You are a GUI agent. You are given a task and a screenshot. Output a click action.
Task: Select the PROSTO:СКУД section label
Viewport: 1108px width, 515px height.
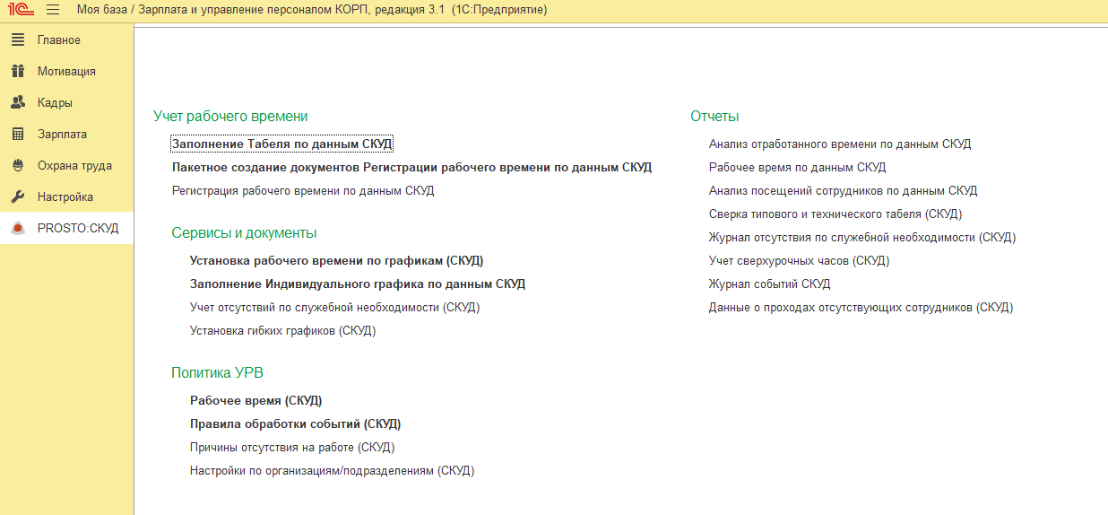[78, 228]
